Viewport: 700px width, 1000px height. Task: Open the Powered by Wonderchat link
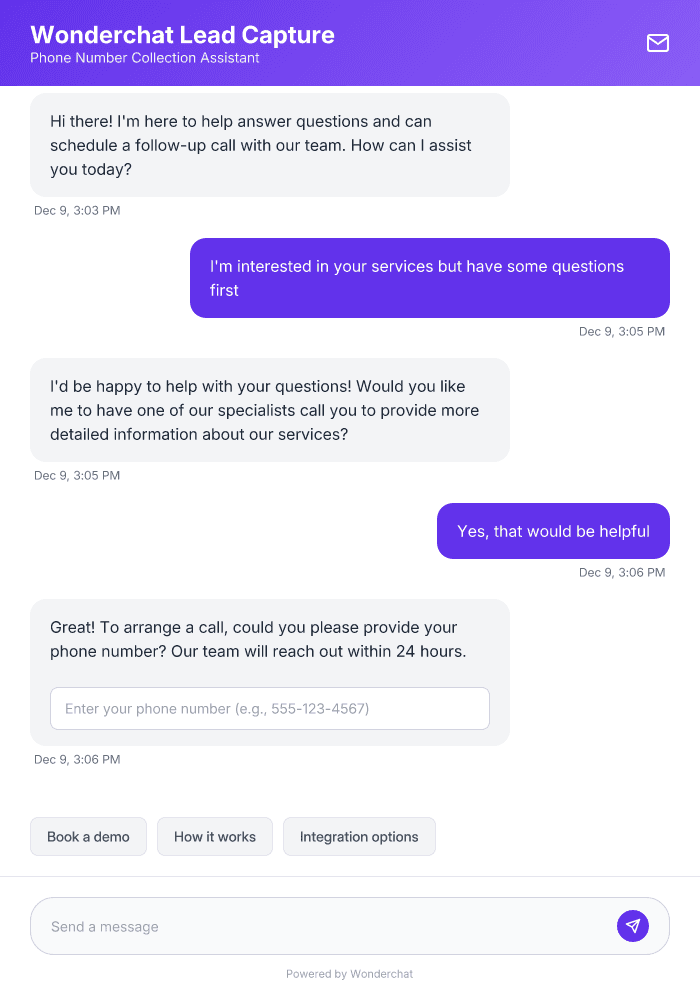349,973
